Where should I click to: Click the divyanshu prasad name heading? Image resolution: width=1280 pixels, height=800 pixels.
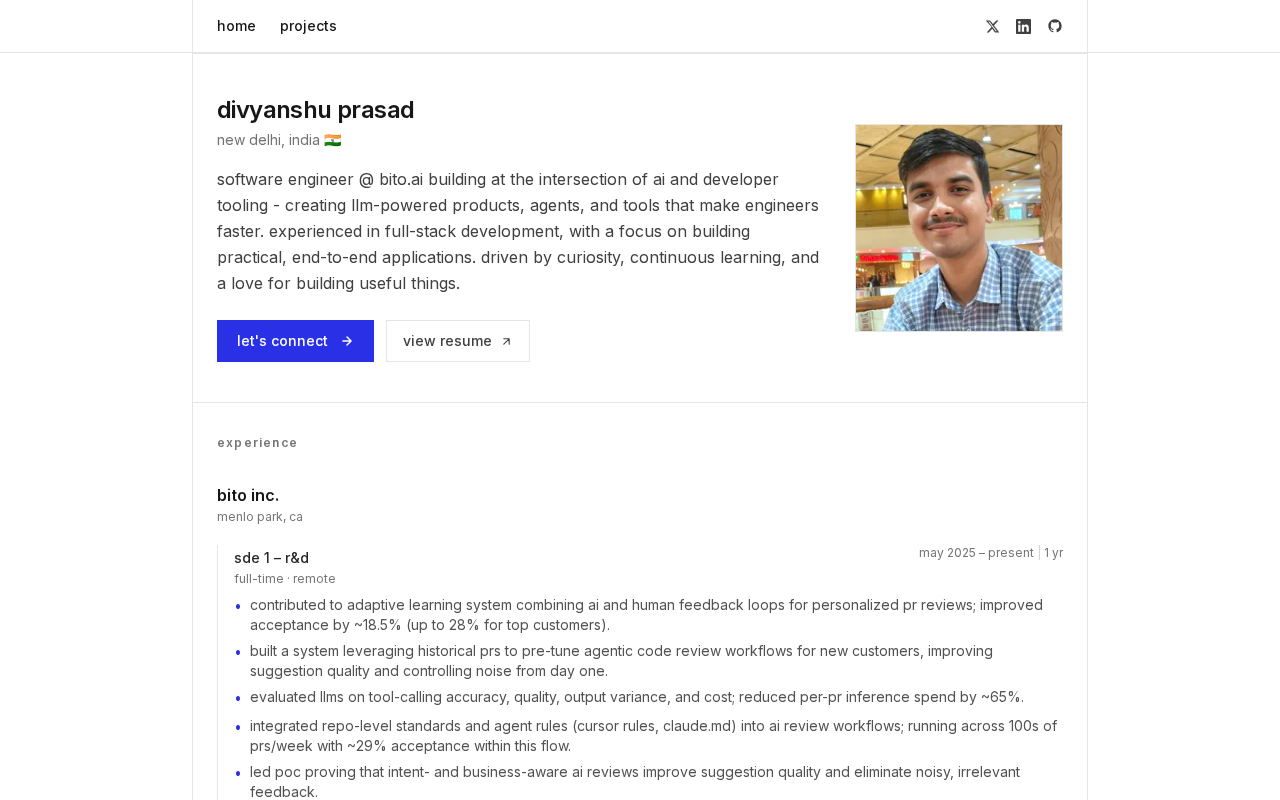pyautogui.click(x=315, y=110)
